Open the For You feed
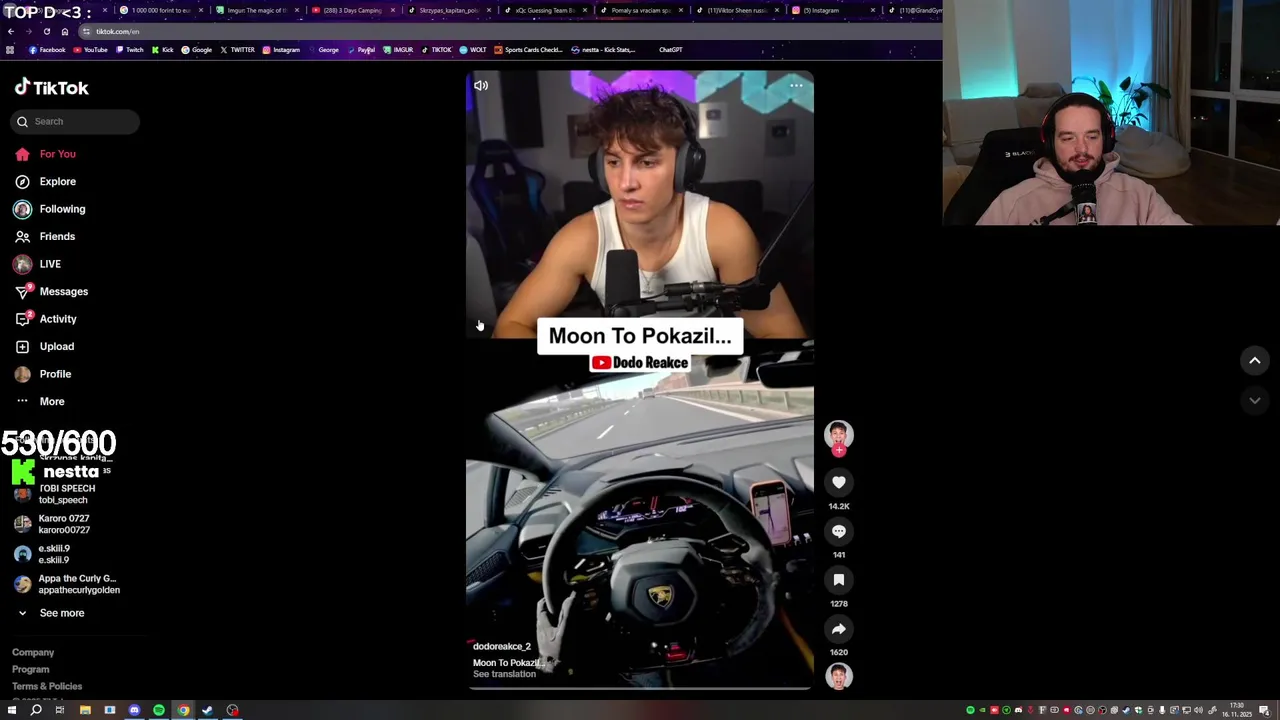The width and height of the screenshot is (1280, 720). click(x=57, y=154)
